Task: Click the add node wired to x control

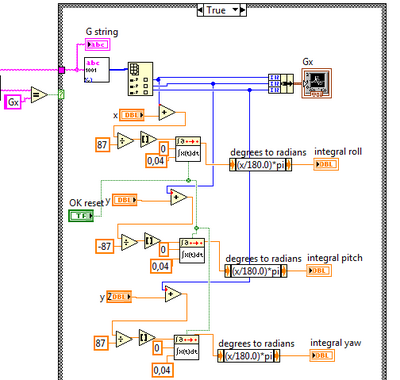Action: (167, 113)
